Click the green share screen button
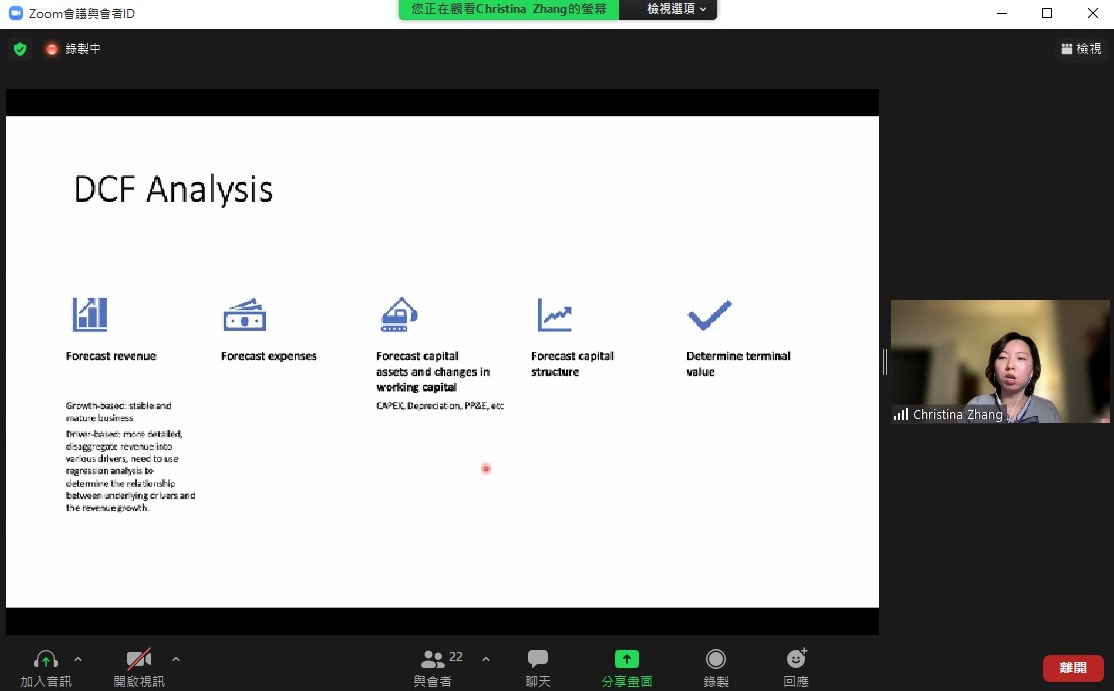The height and width of the screenshot is (691, 1114). [627, 660]
